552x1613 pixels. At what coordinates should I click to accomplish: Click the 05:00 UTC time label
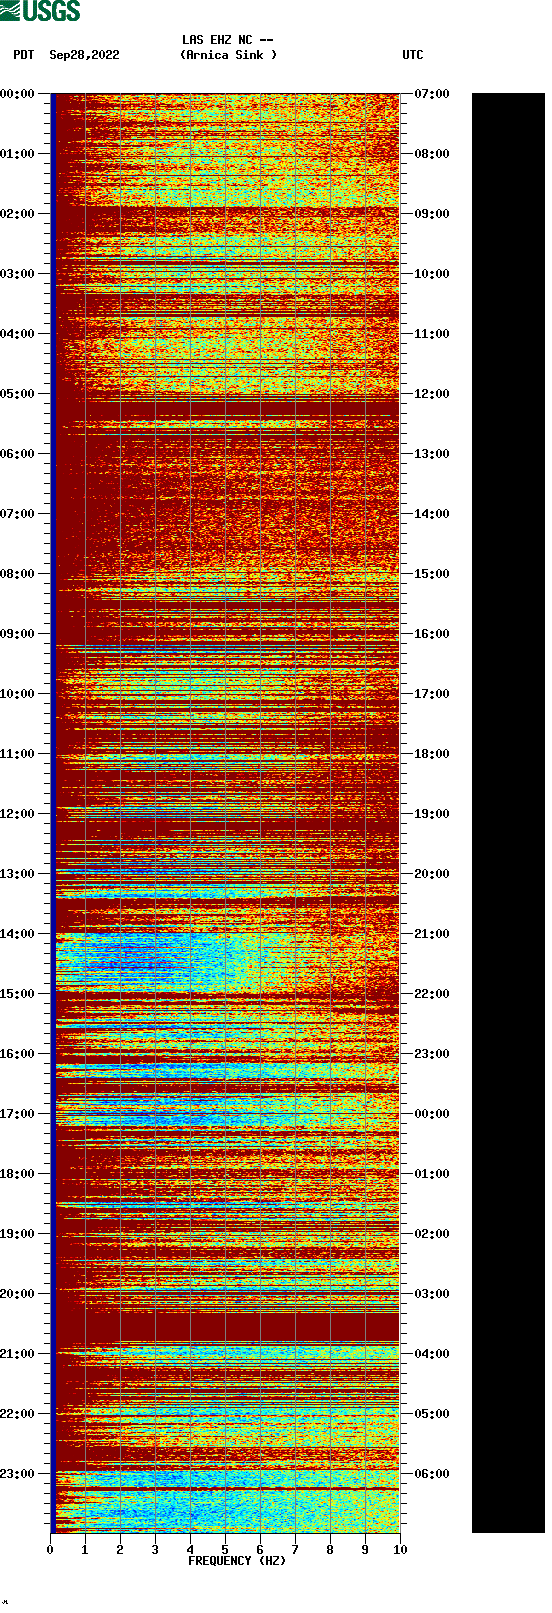click(x=432, y=1414)
